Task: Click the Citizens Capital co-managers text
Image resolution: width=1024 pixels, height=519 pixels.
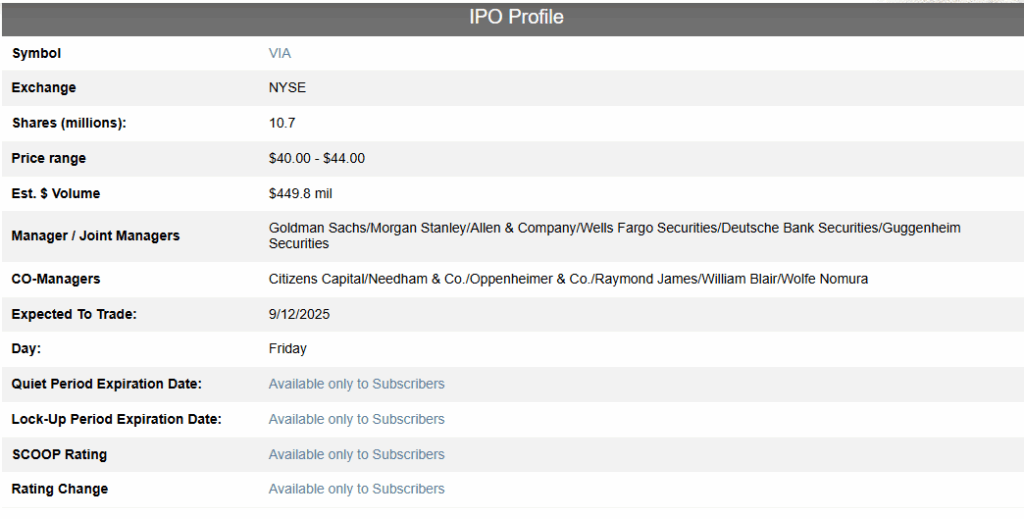Action: 568,279
